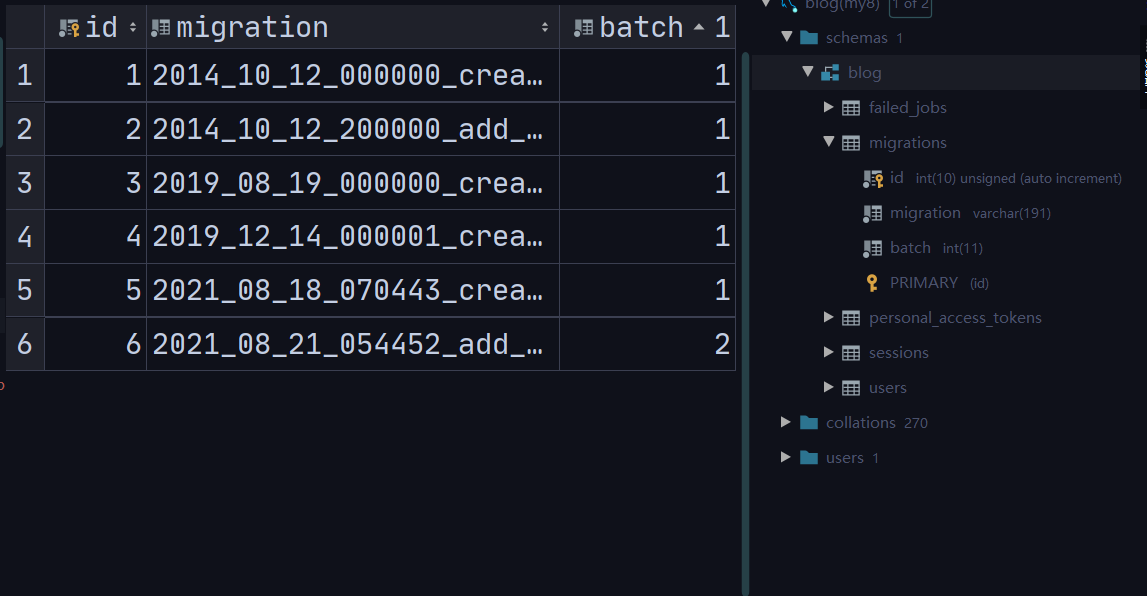Image resolution: width=1147 pixels, height=596 pixels.
Task: Select the migration varchar(191) column
Action: [970, 213]
